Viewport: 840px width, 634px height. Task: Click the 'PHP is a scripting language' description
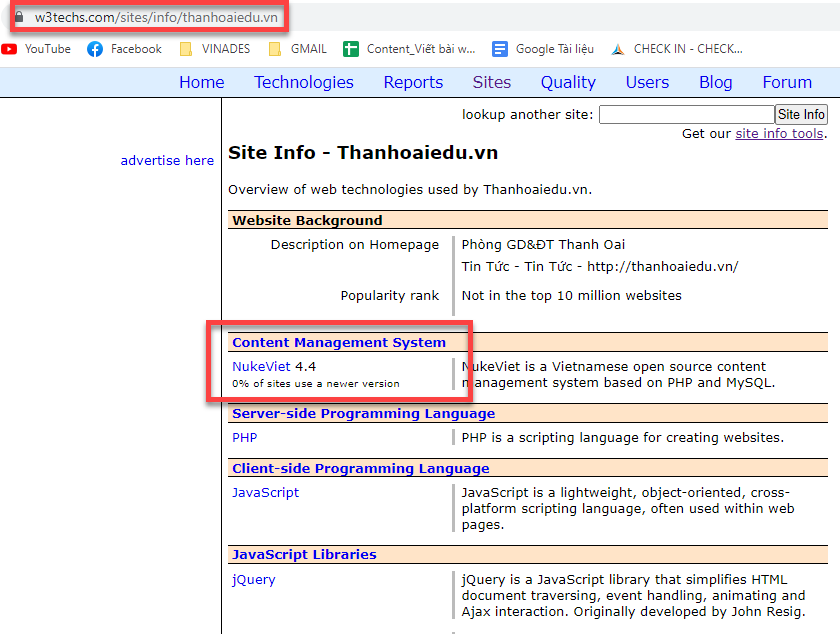coord(622,437)
